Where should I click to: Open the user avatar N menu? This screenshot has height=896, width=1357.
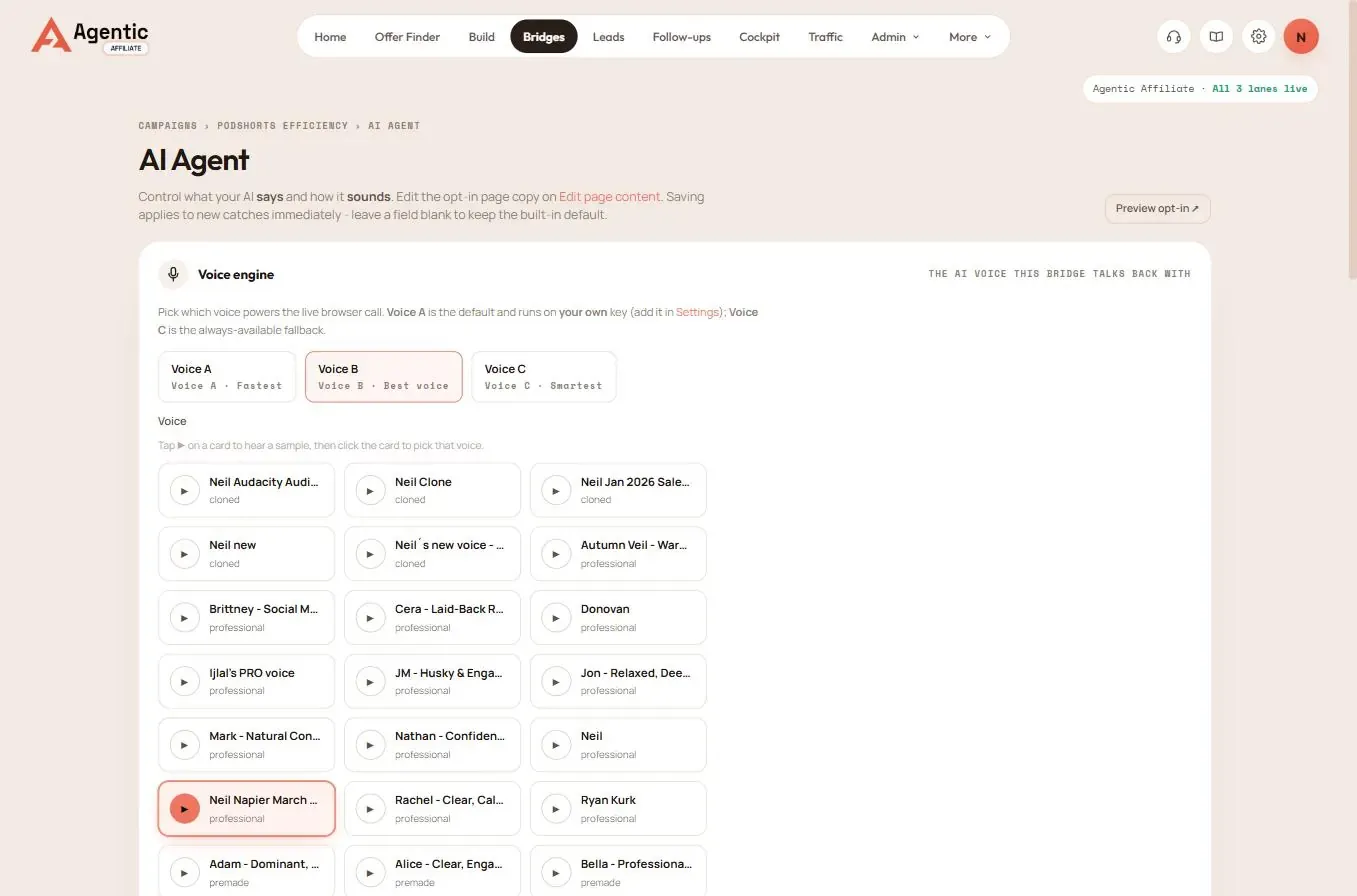pyautogui.click(x=1301, y=37)
